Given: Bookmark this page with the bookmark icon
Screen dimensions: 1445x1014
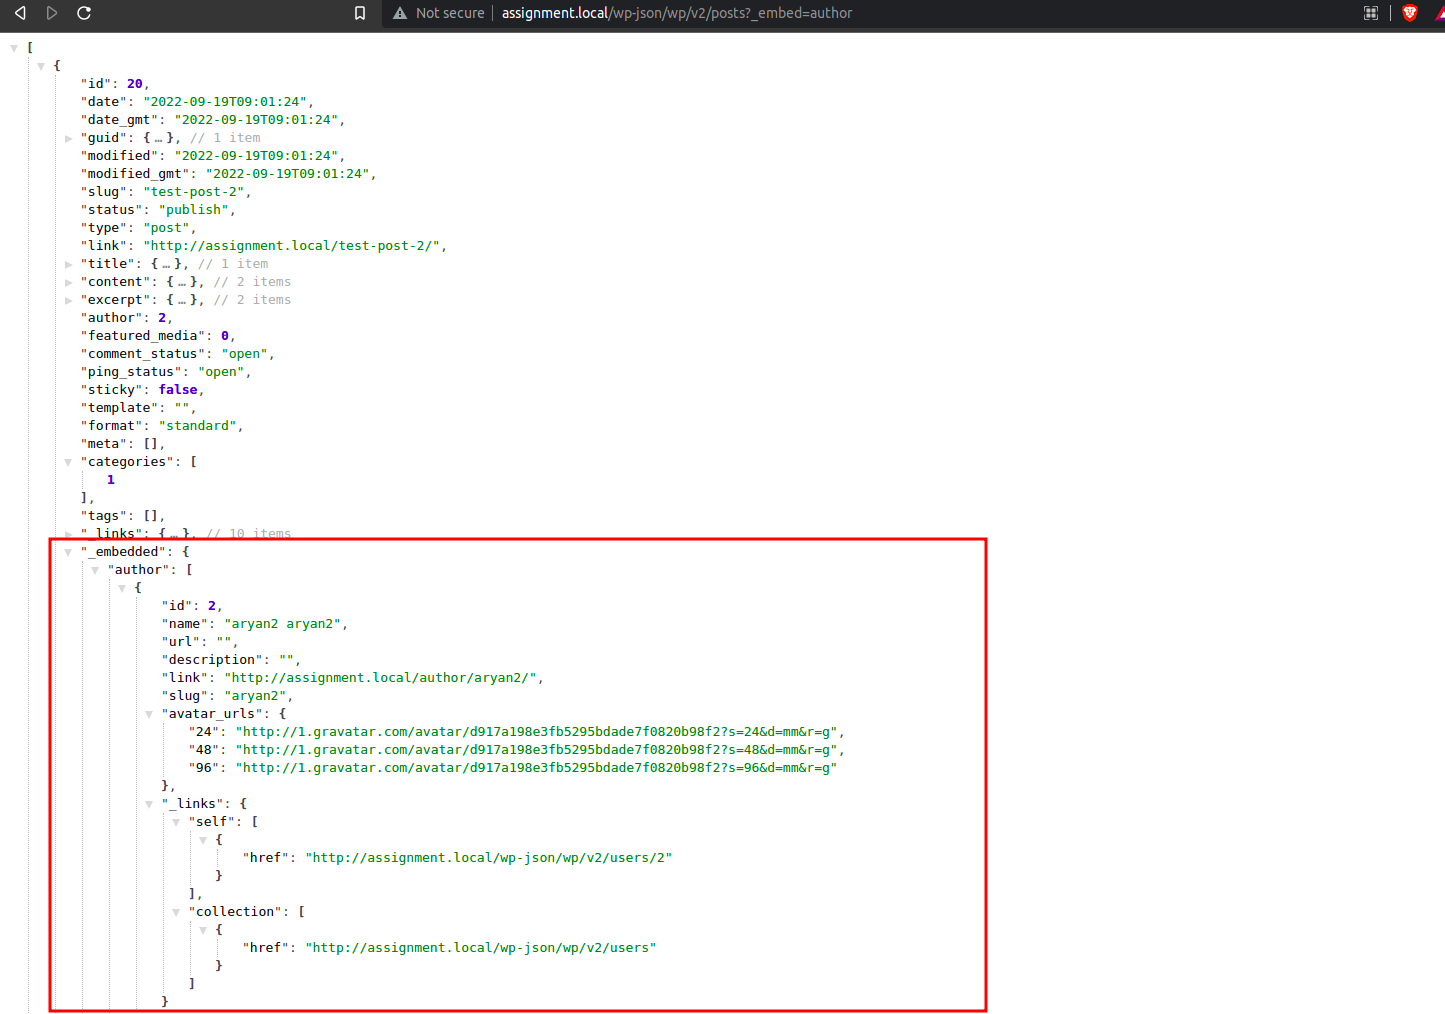Looking at the screenshot, I should pyautogui.click(x=360, y=13).
